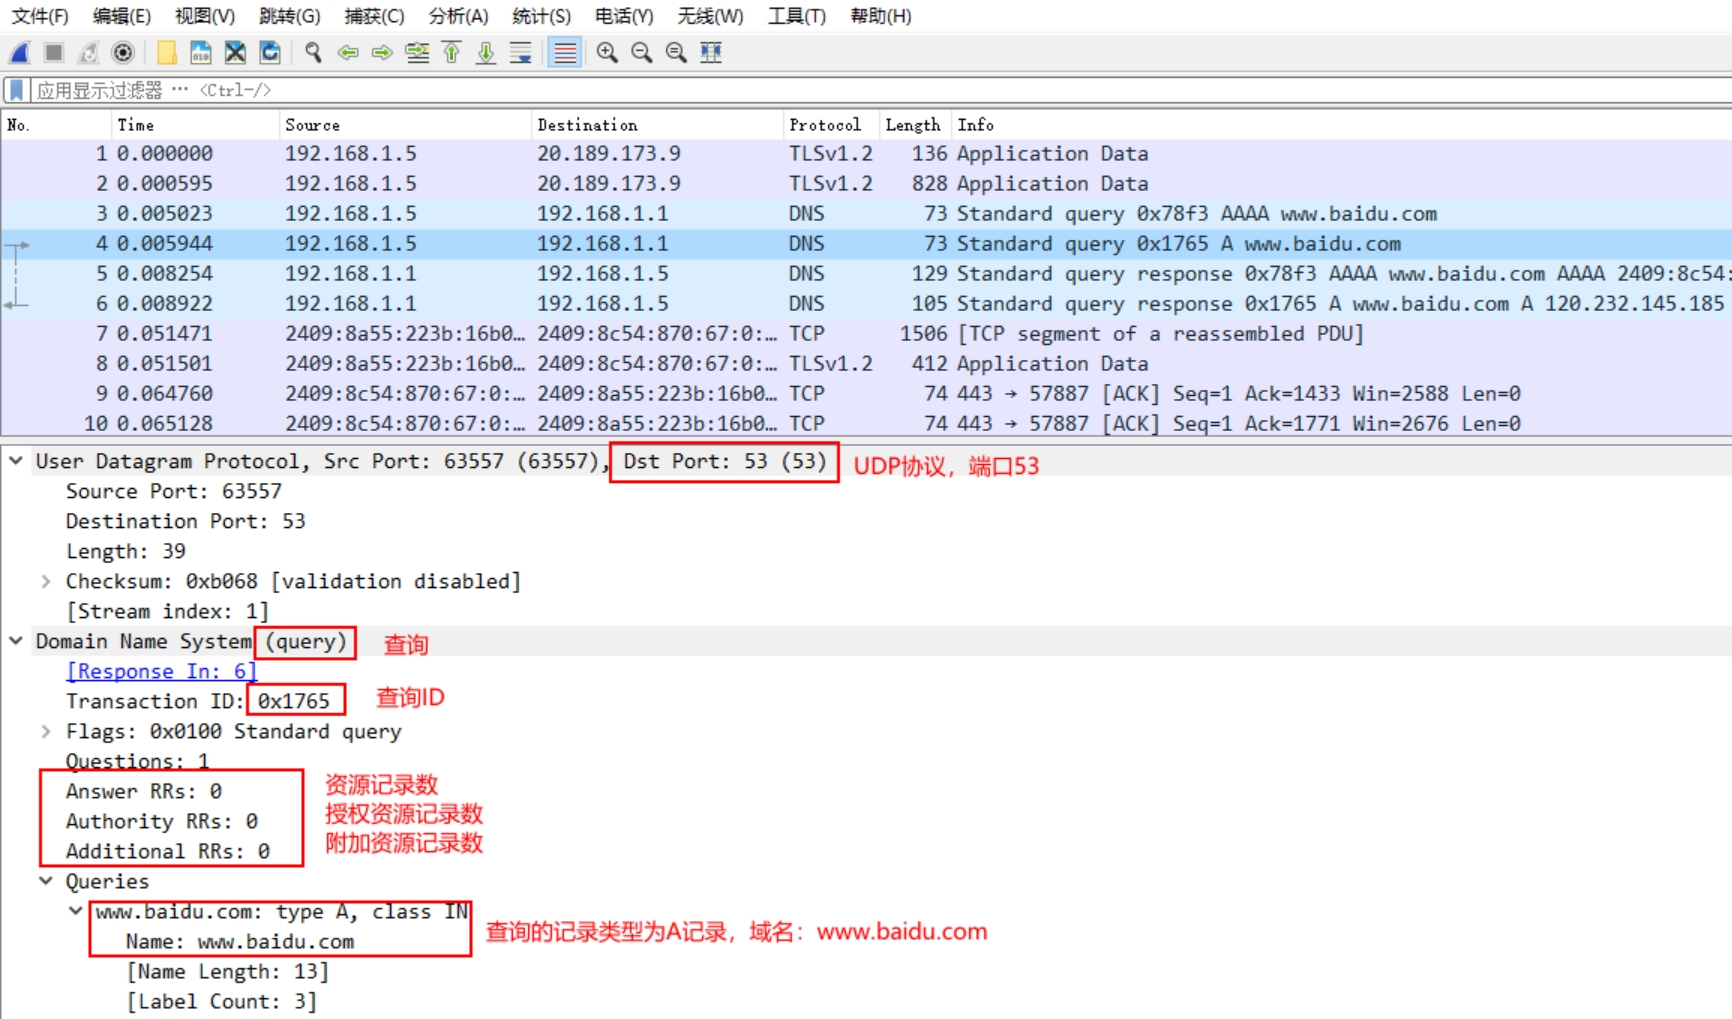This screenshot has width=1732, height=1019.
Task: Expand the Checksum 0xb068 field
Action: (x=46, y=581)
